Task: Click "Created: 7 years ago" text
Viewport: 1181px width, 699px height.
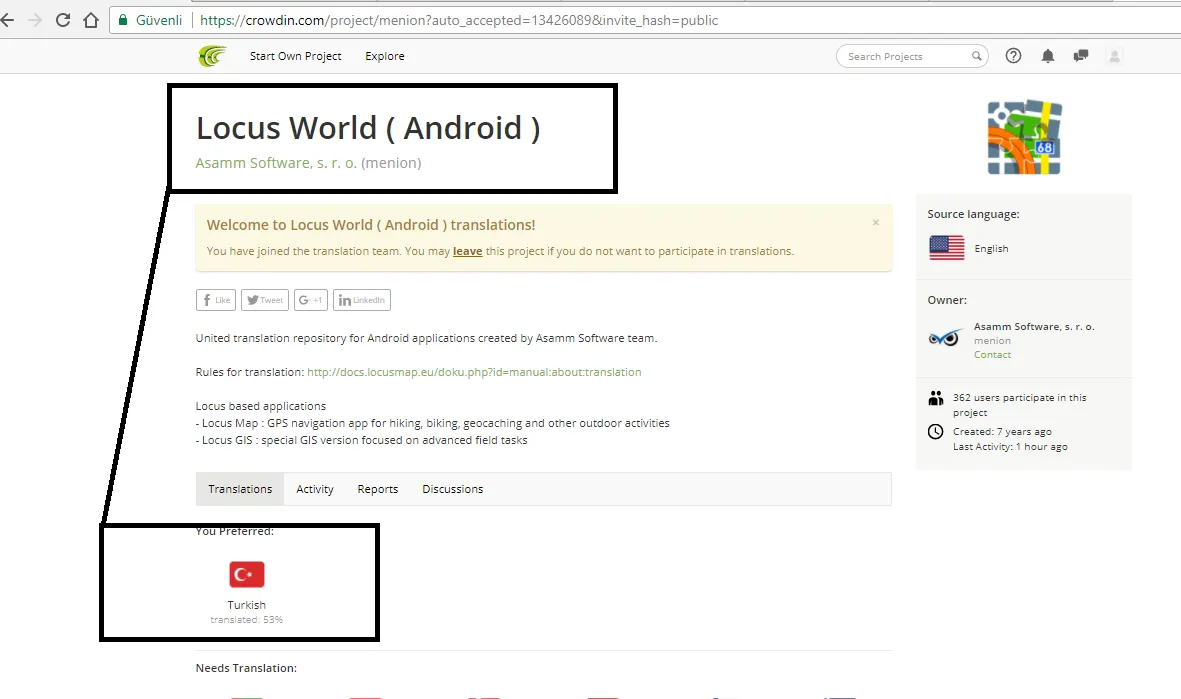Action: [x=1002, y=432]
